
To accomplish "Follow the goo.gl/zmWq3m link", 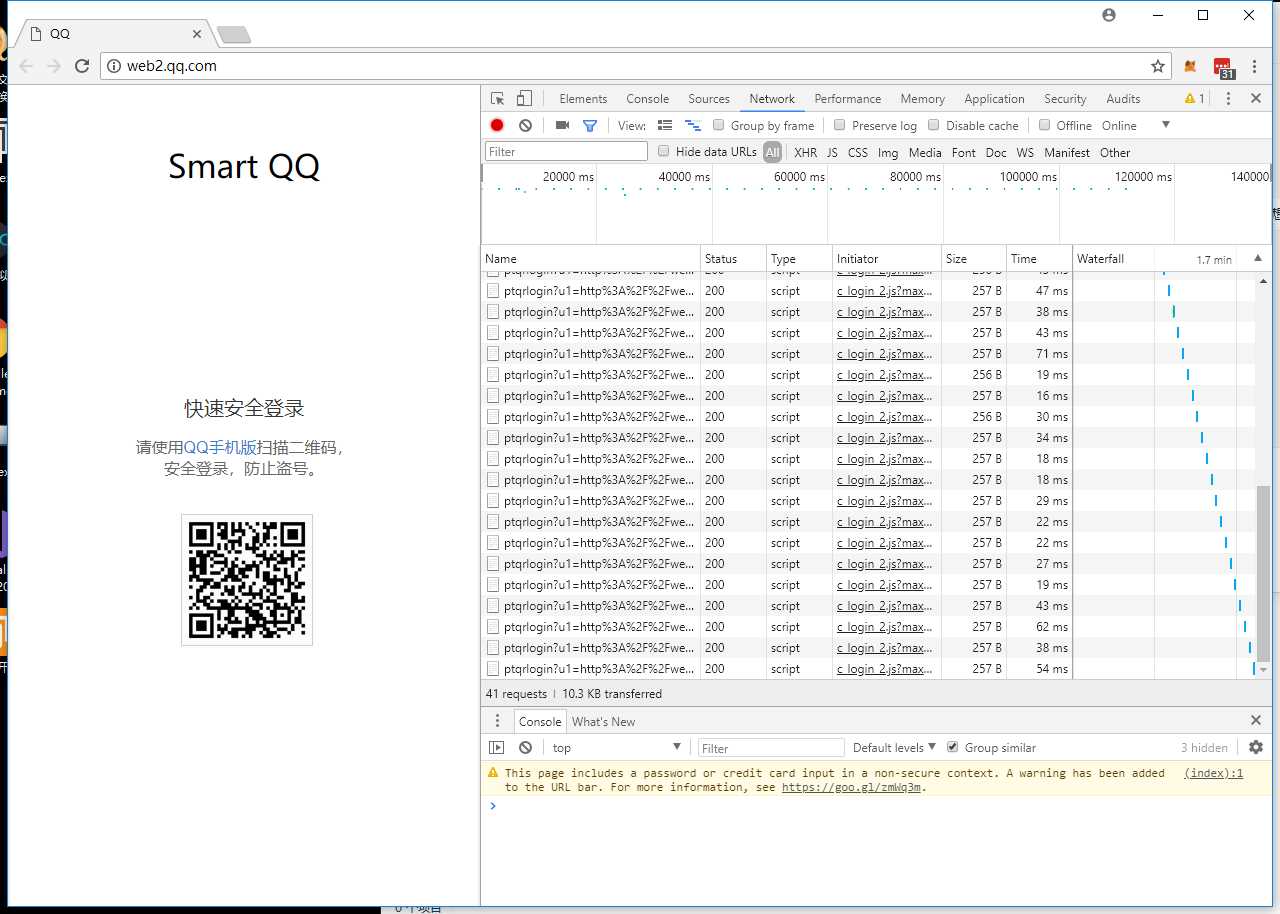I will coord(853,787).
